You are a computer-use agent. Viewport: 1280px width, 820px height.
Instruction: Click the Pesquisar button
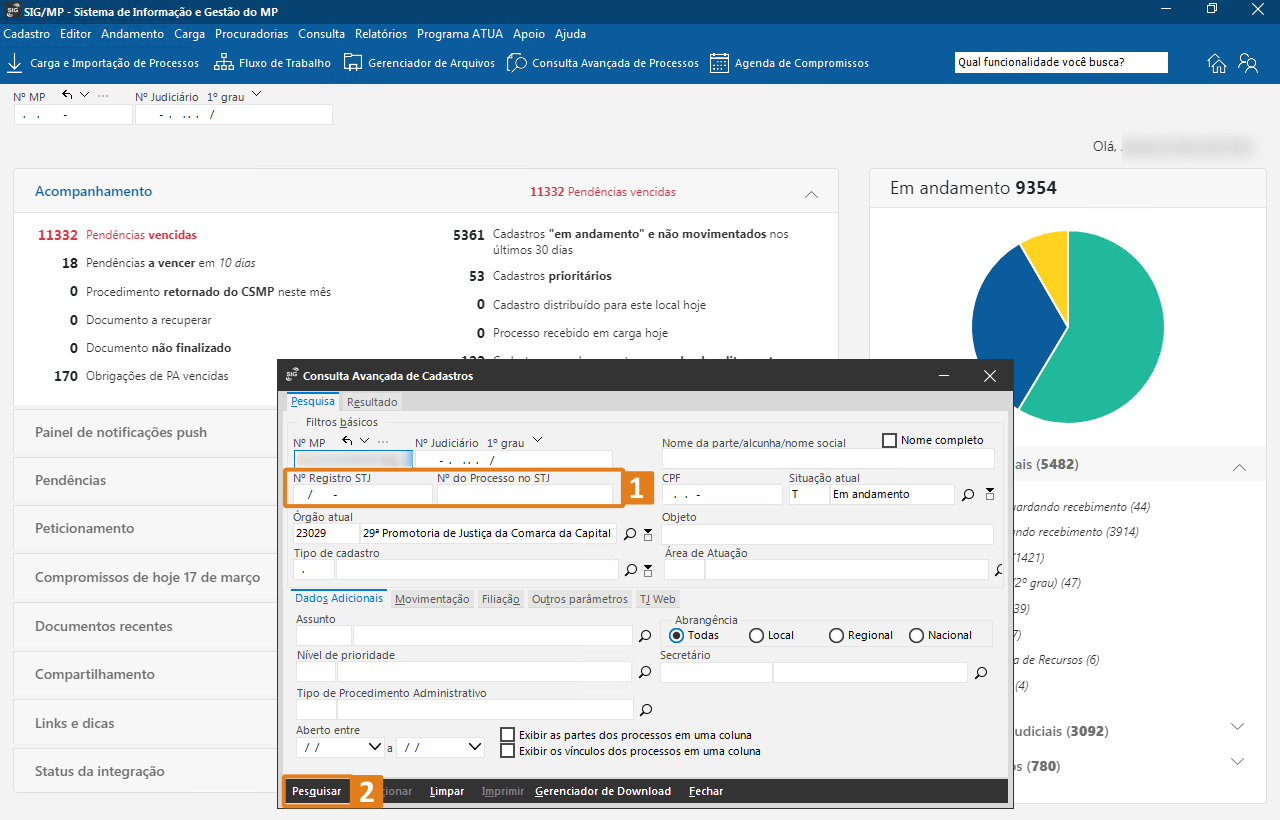(317, 791)
